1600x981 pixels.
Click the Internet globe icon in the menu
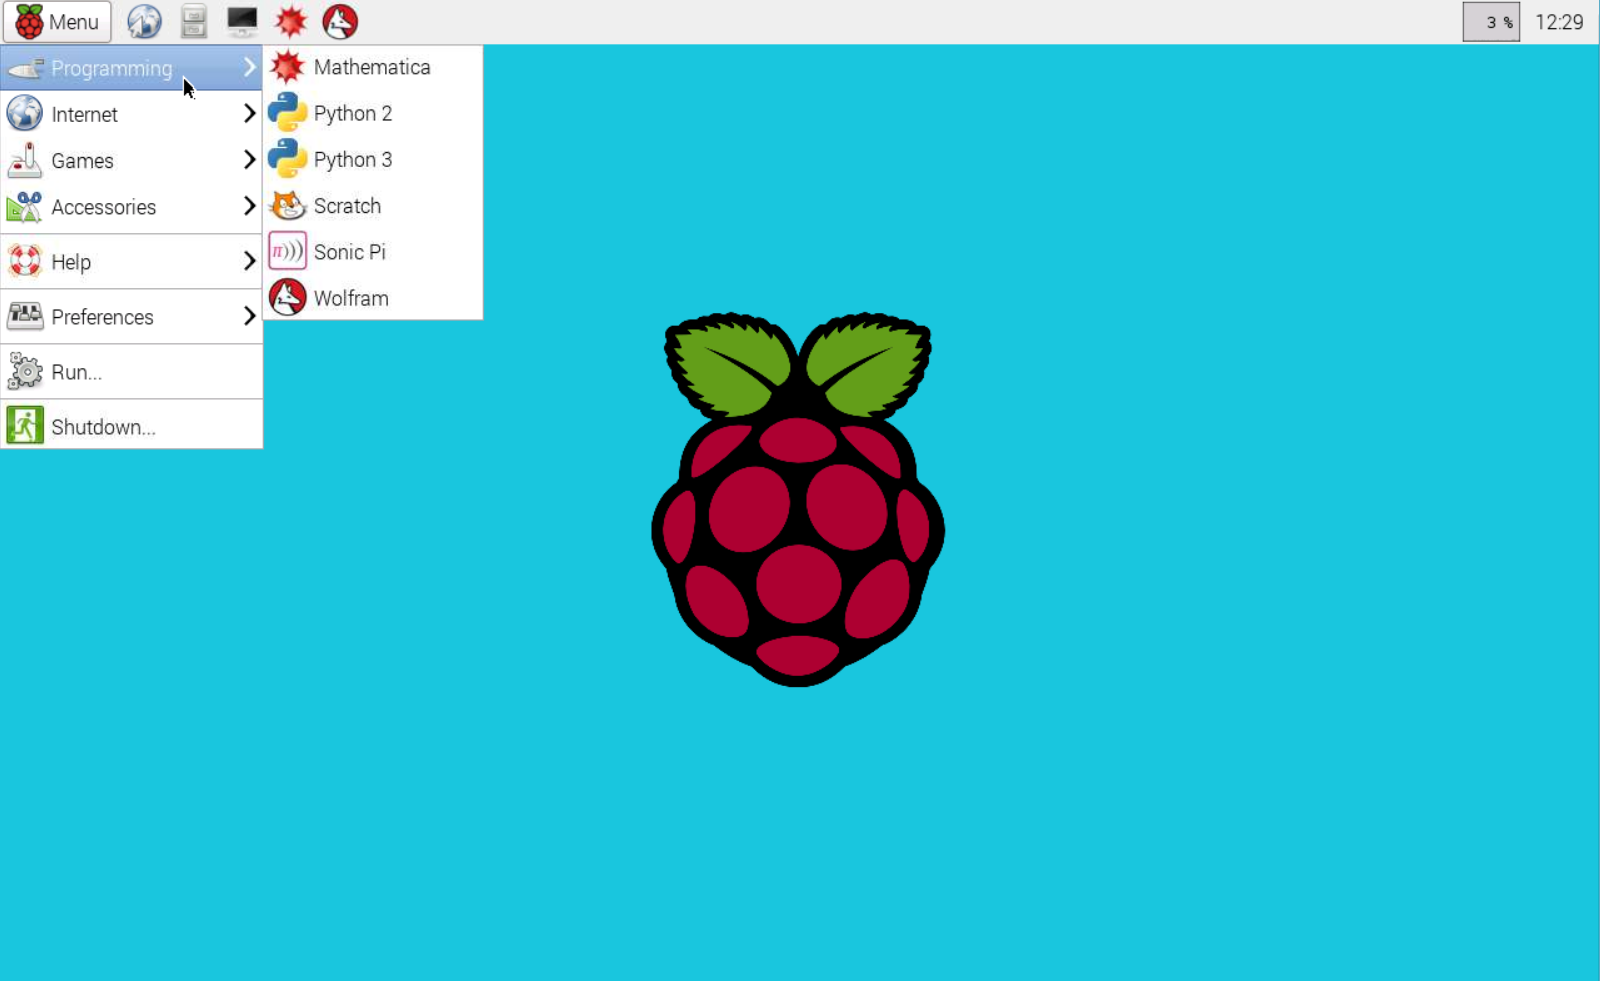point(25,114)
